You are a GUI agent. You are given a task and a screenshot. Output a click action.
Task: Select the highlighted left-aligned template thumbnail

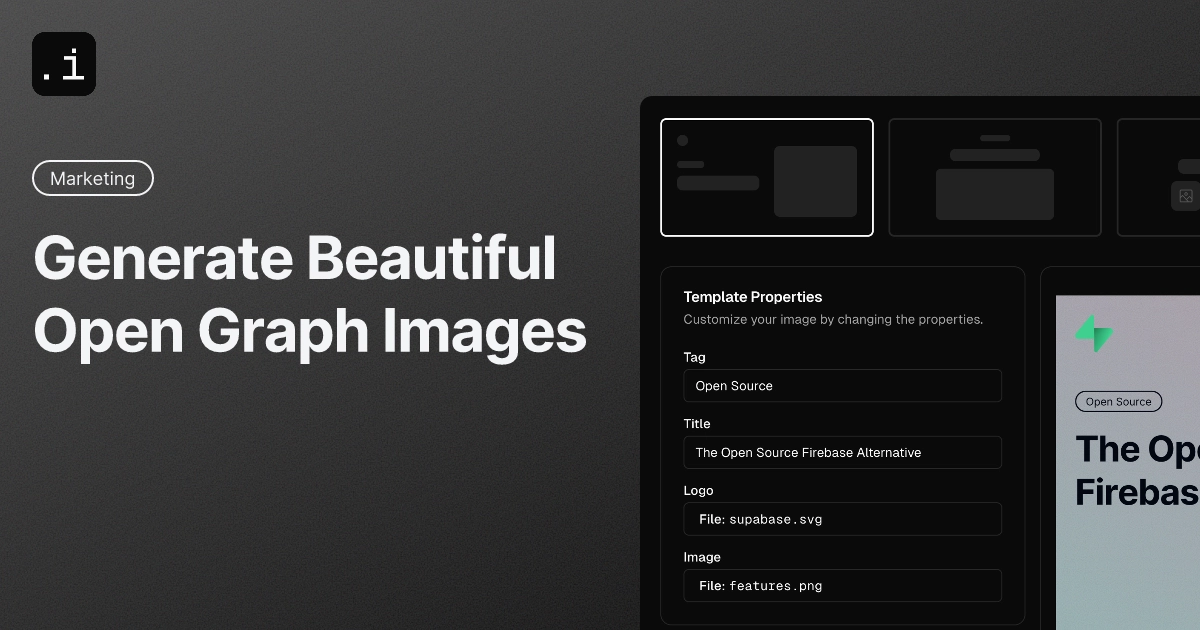point(767,177)
